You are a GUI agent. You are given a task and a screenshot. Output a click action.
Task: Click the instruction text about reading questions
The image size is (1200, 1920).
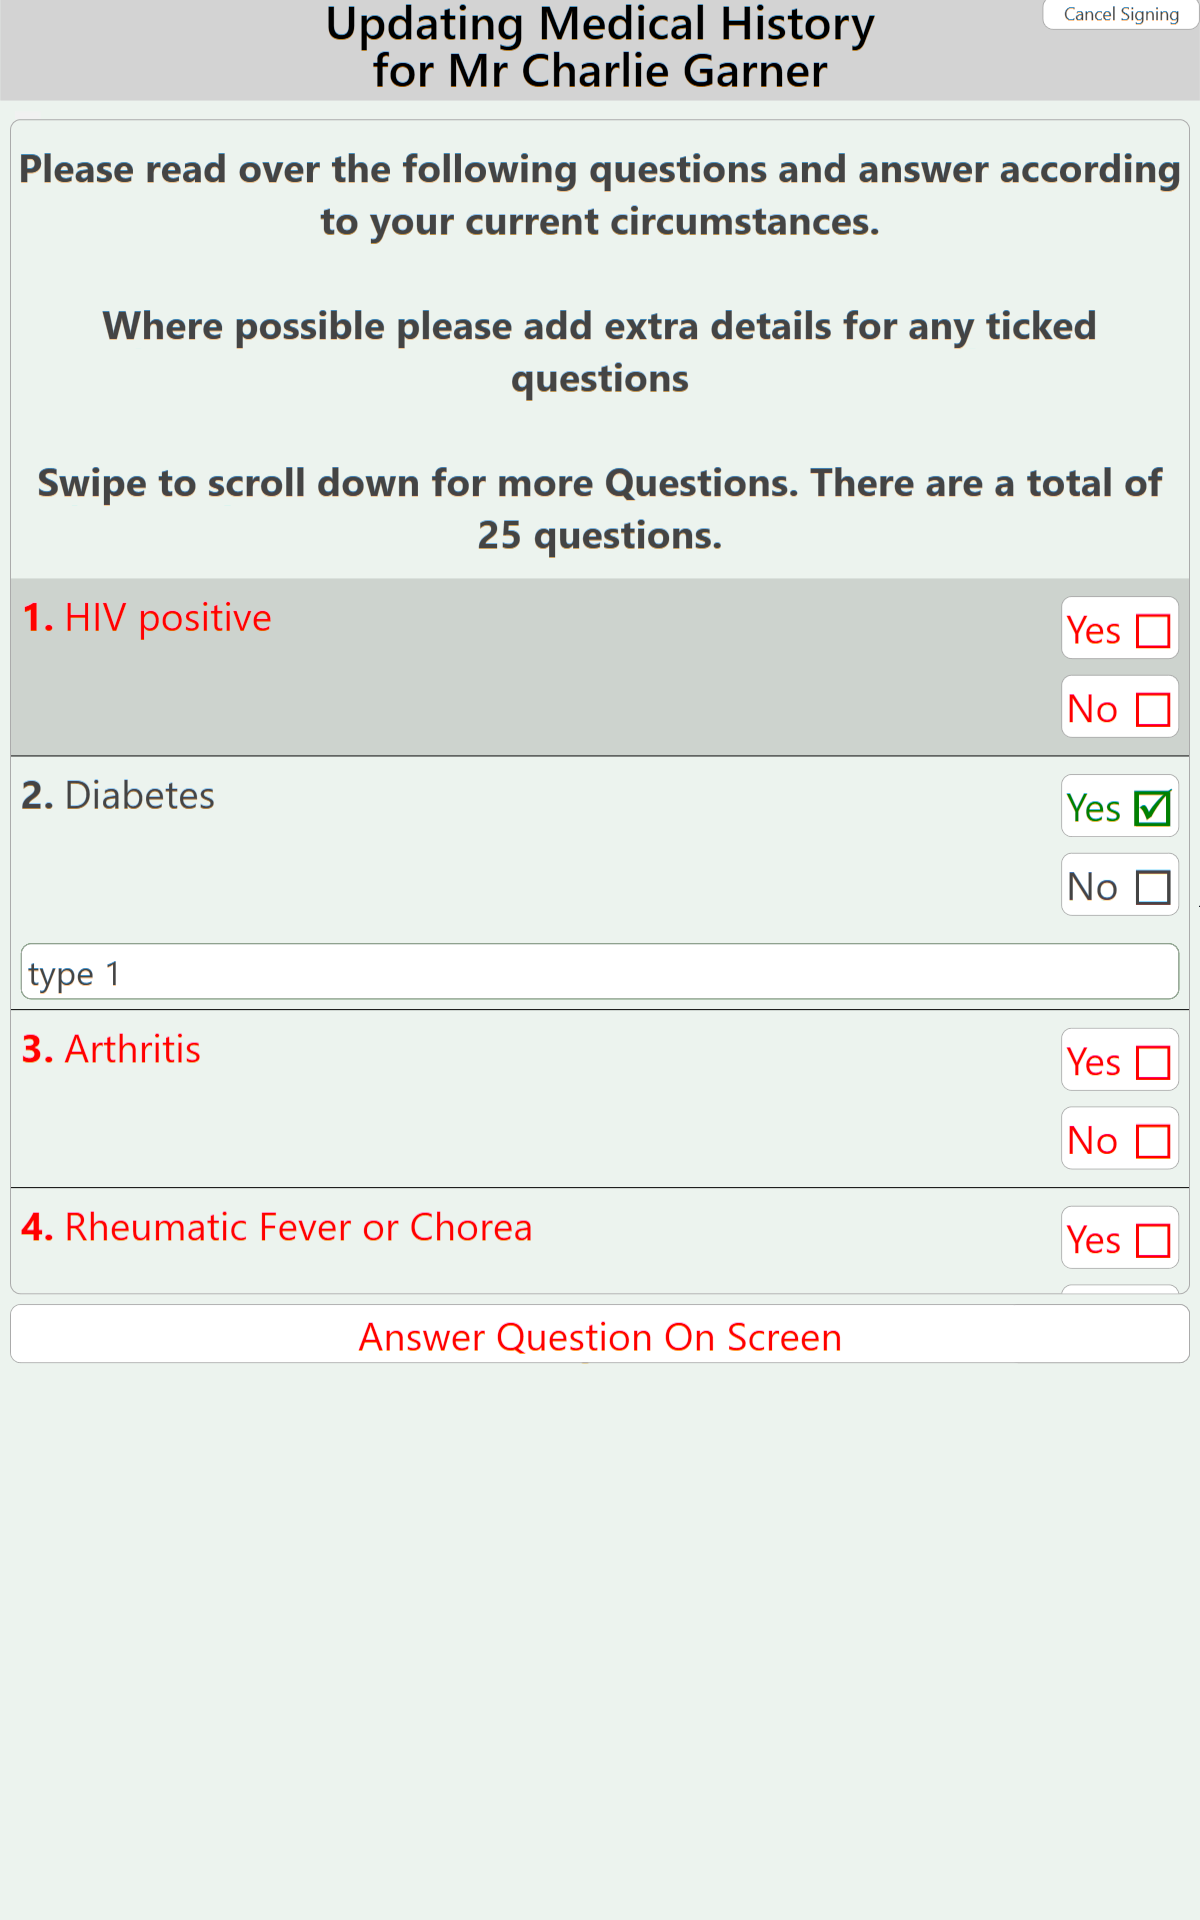[x=600, y=195]
